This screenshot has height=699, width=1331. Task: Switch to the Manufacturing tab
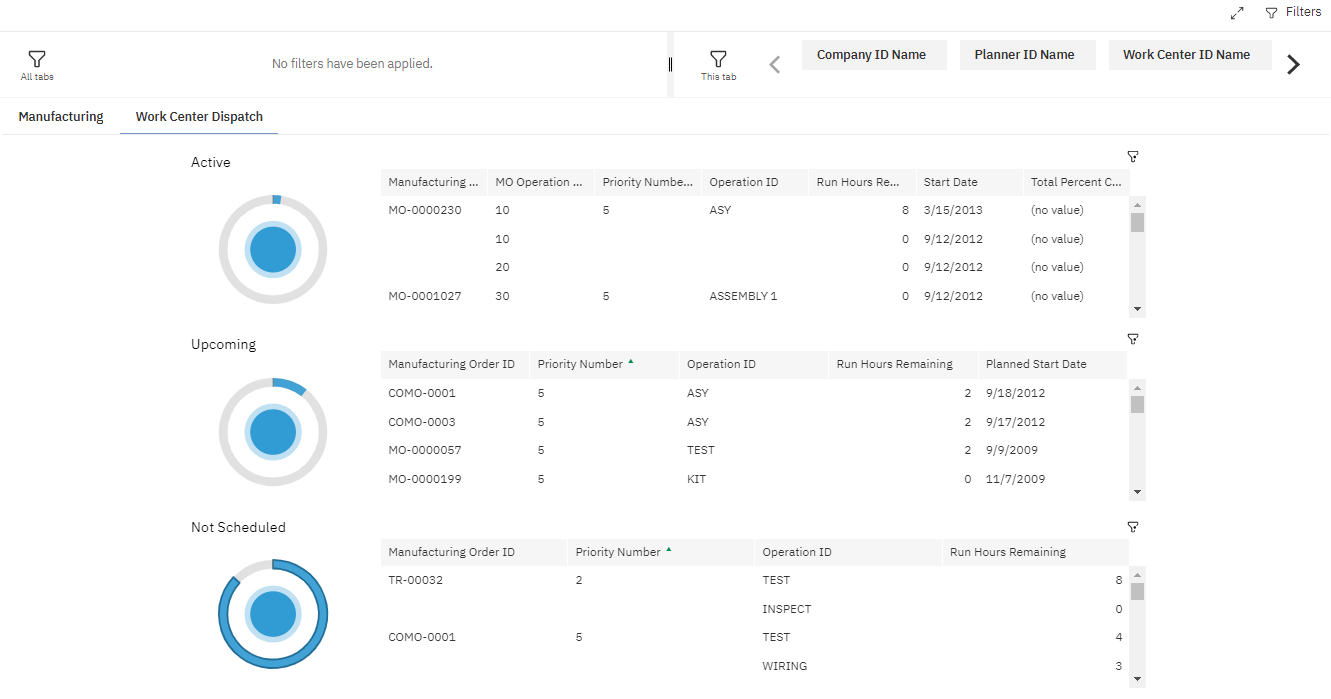tap(61, 117)
